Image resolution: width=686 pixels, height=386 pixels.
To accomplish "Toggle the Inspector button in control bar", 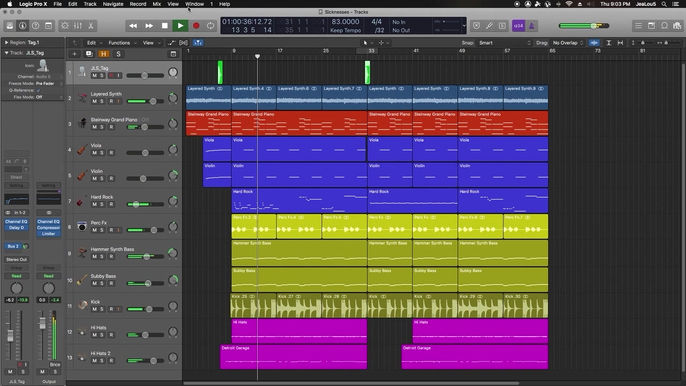I will pyautogui.click(x=22, y=26).
